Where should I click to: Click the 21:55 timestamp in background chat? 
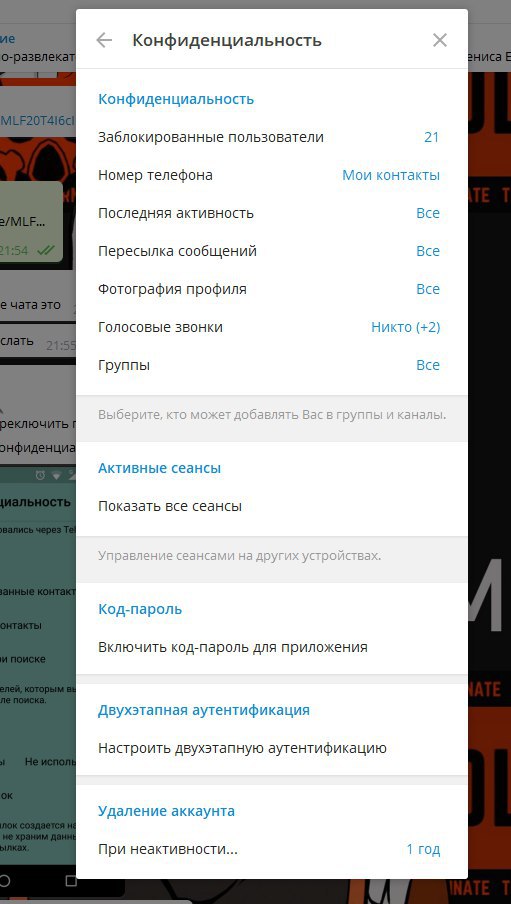coord(61,345)
